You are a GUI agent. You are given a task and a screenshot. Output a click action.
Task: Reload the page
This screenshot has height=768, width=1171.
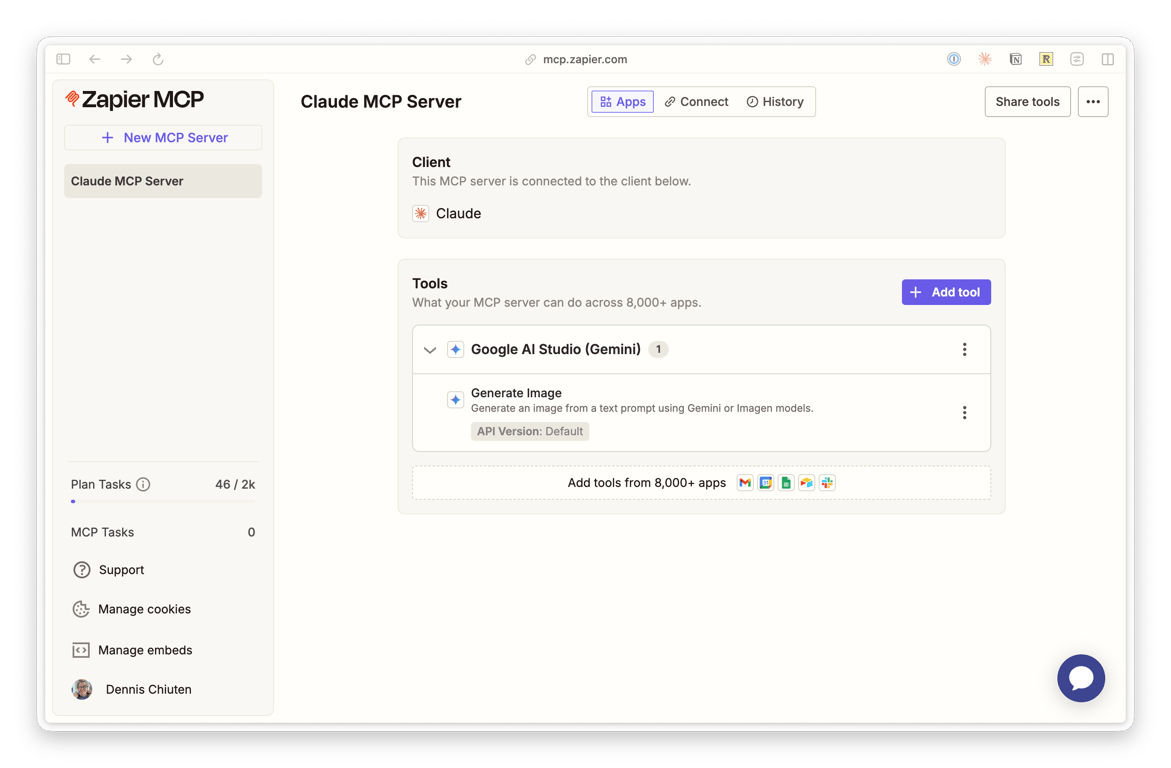(158, 59)
